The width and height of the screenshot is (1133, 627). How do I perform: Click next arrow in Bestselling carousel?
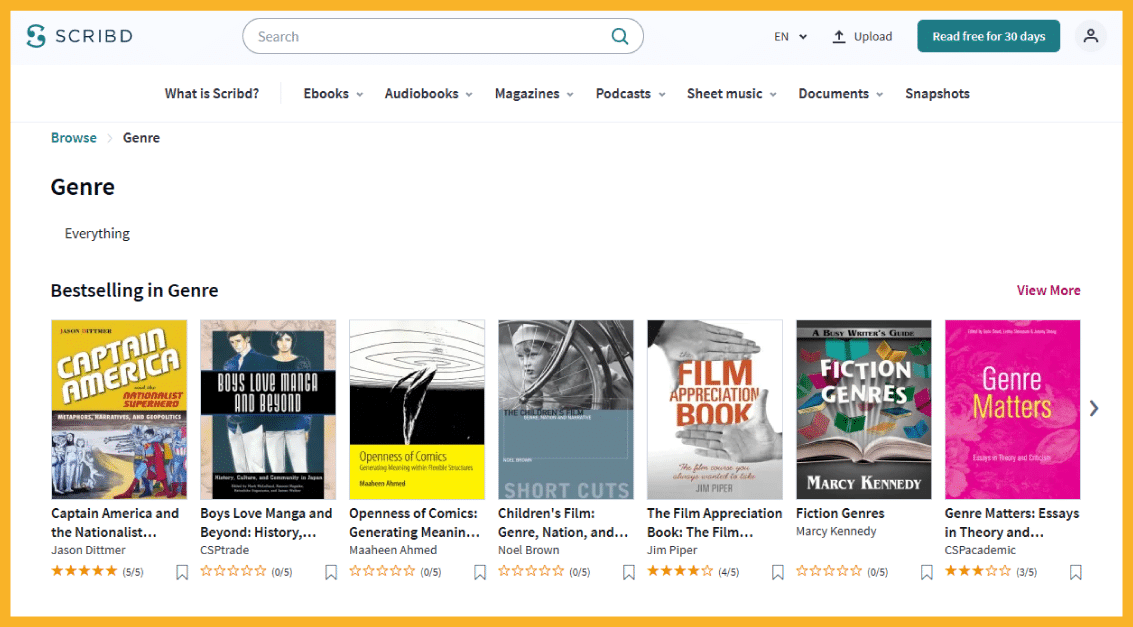1094,409
